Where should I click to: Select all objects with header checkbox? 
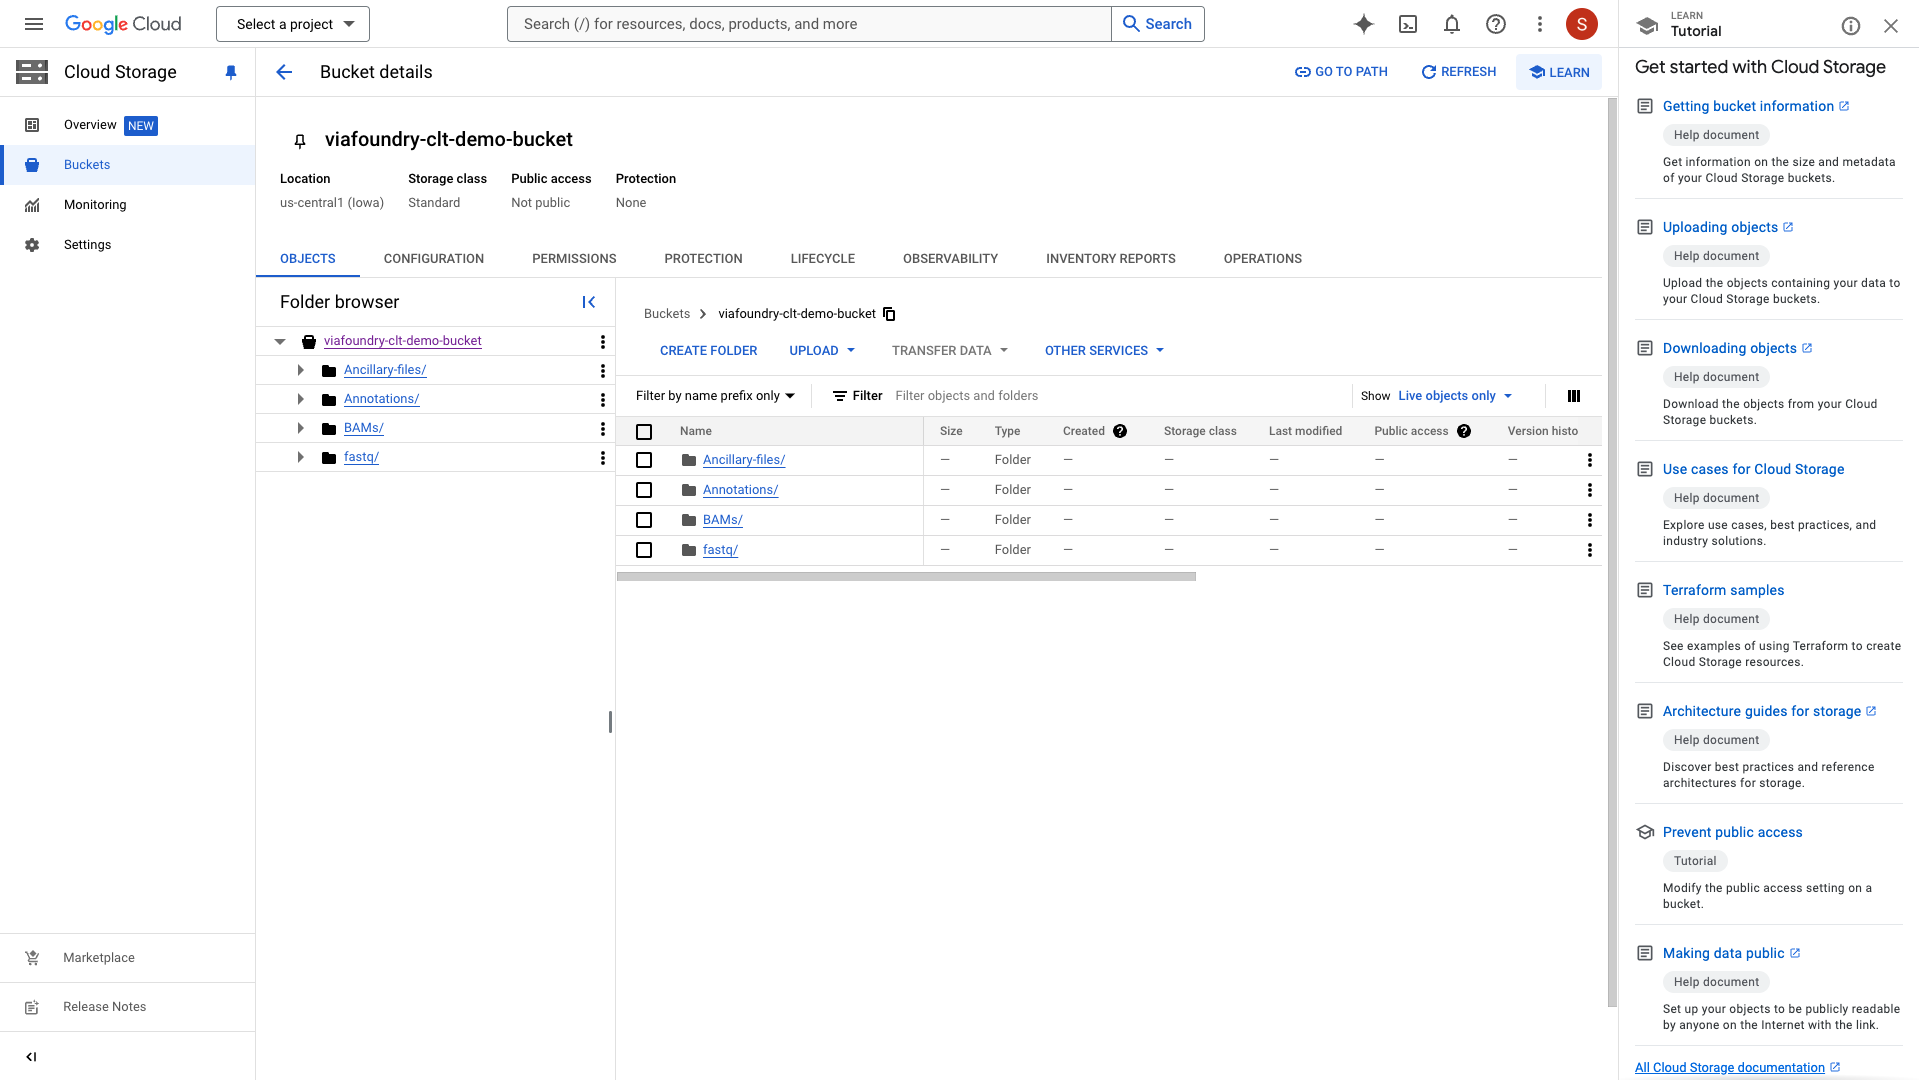pos(644,431)
